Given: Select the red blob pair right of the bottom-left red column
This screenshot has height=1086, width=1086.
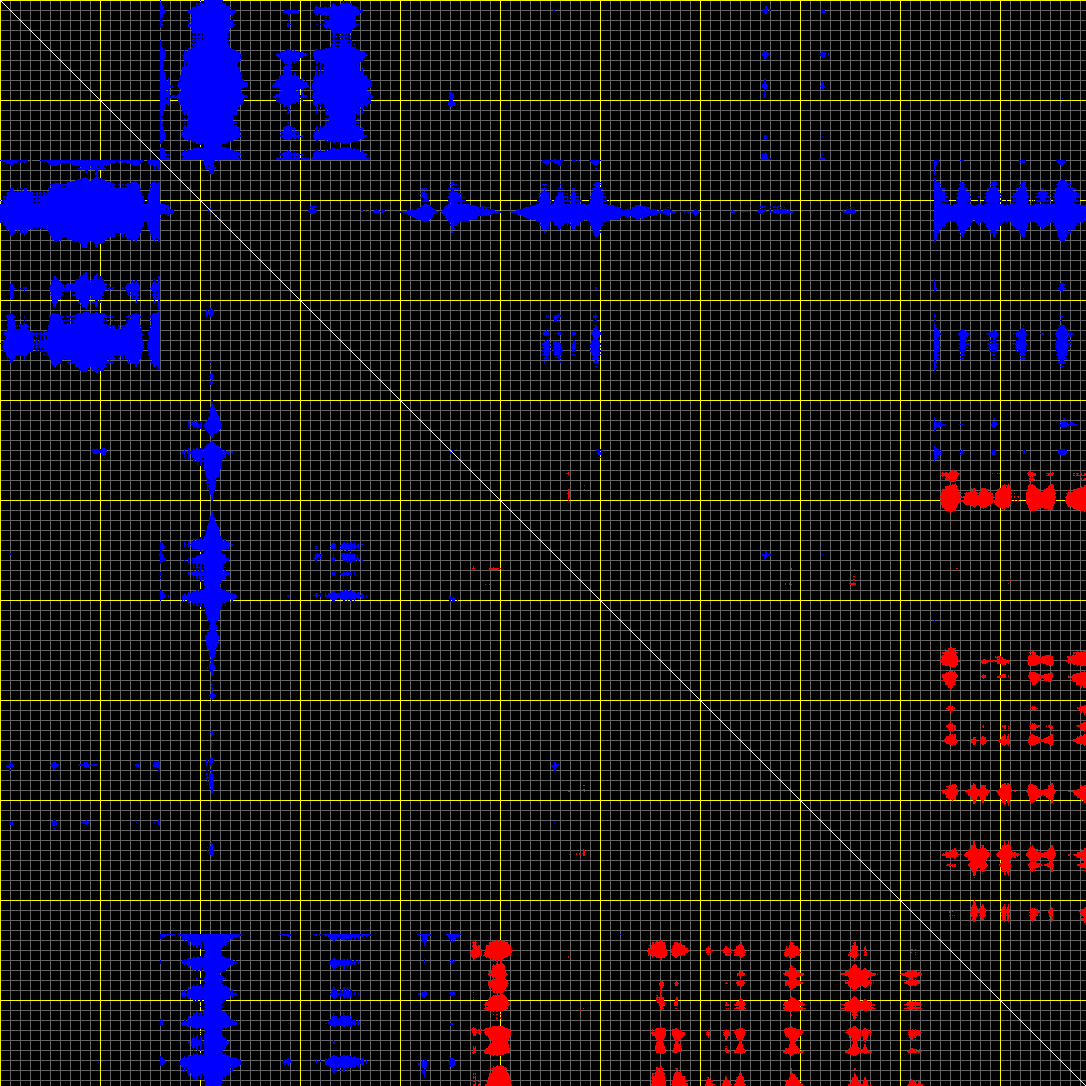Looking at the screenshot, I should tap(668, 1010).
